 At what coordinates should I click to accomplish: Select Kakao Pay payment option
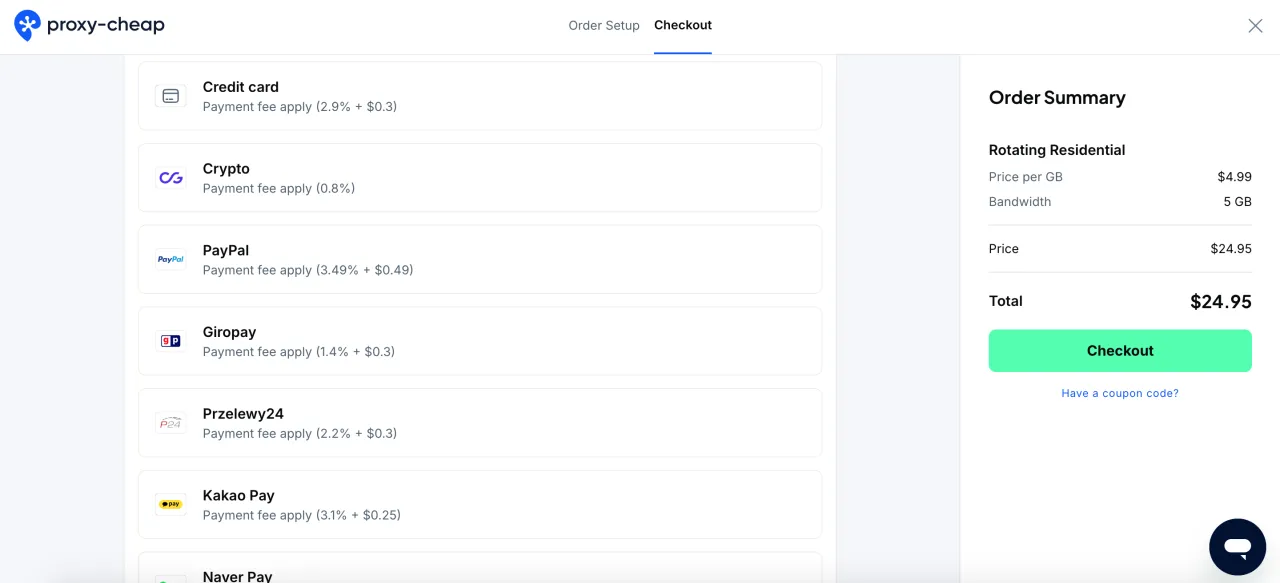tap(480, 504)
